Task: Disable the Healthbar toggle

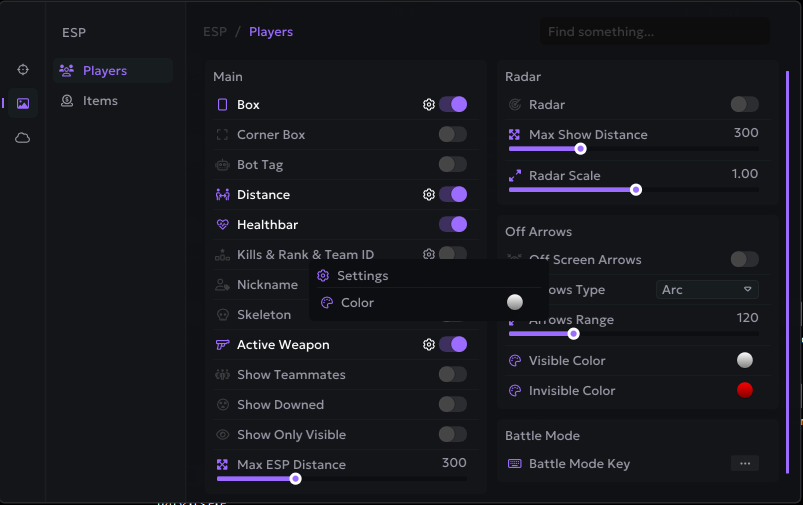Action: (x=452, y=225)
